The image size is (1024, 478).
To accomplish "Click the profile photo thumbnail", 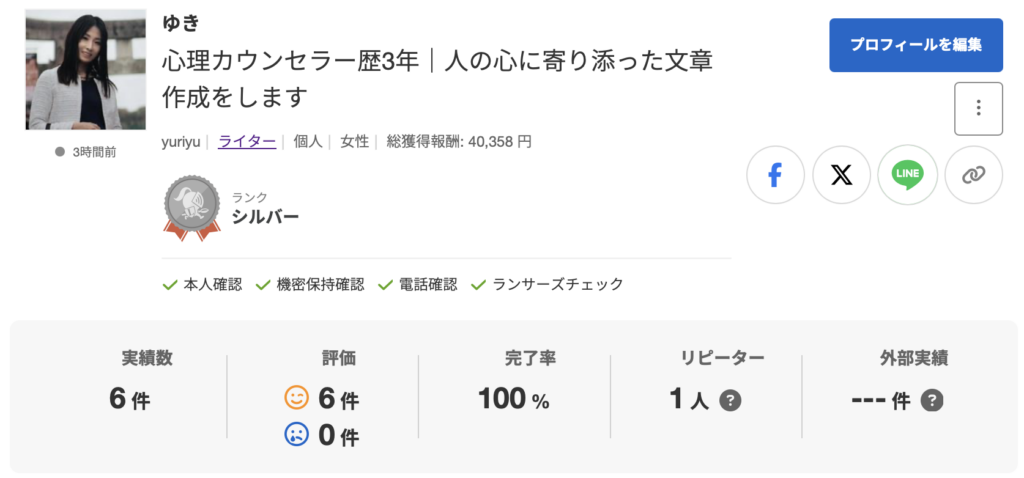I will pos(73,70).
